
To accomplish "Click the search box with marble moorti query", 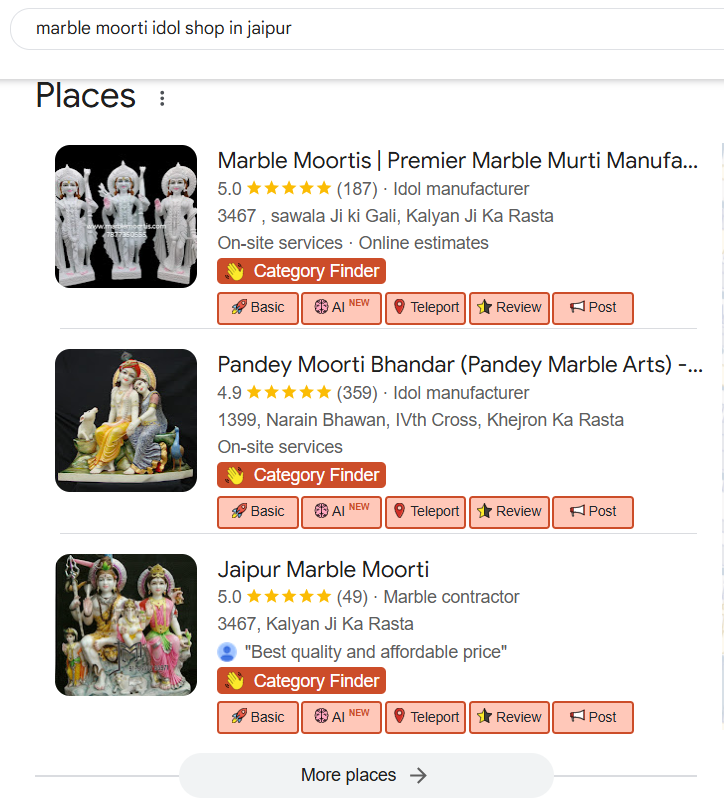I will [360, 28].
